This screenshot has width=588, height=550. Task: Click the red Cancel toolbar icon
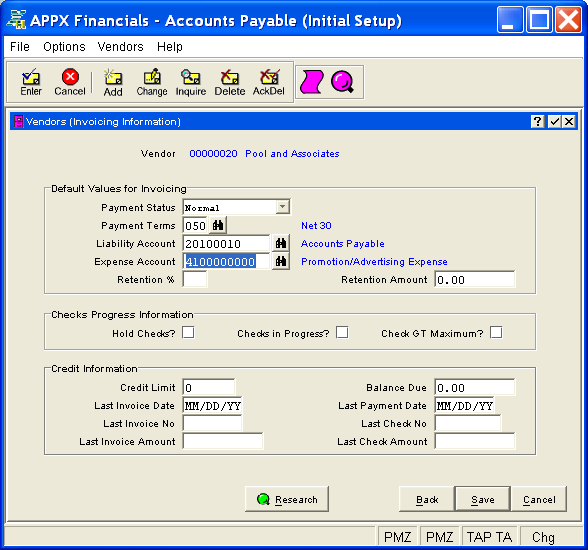point(70,82)
